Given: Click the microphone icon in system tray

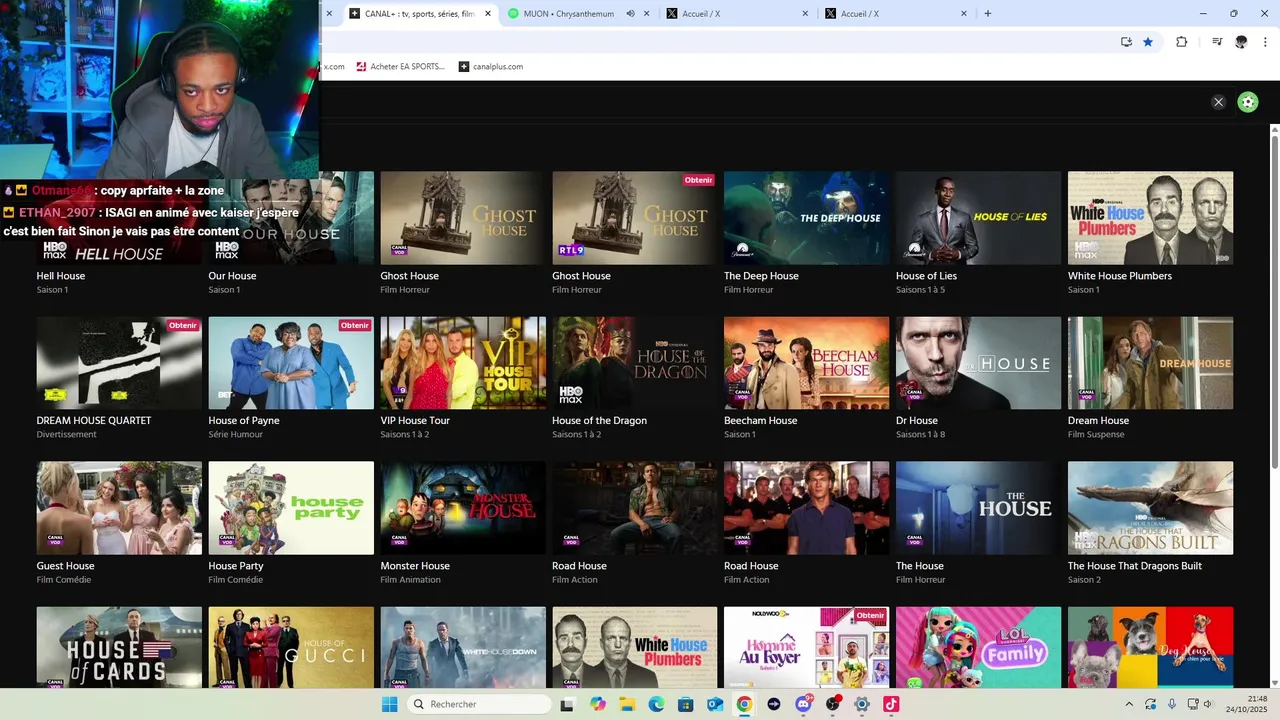Looking at the screenshot, I should tap(1172, 704).
